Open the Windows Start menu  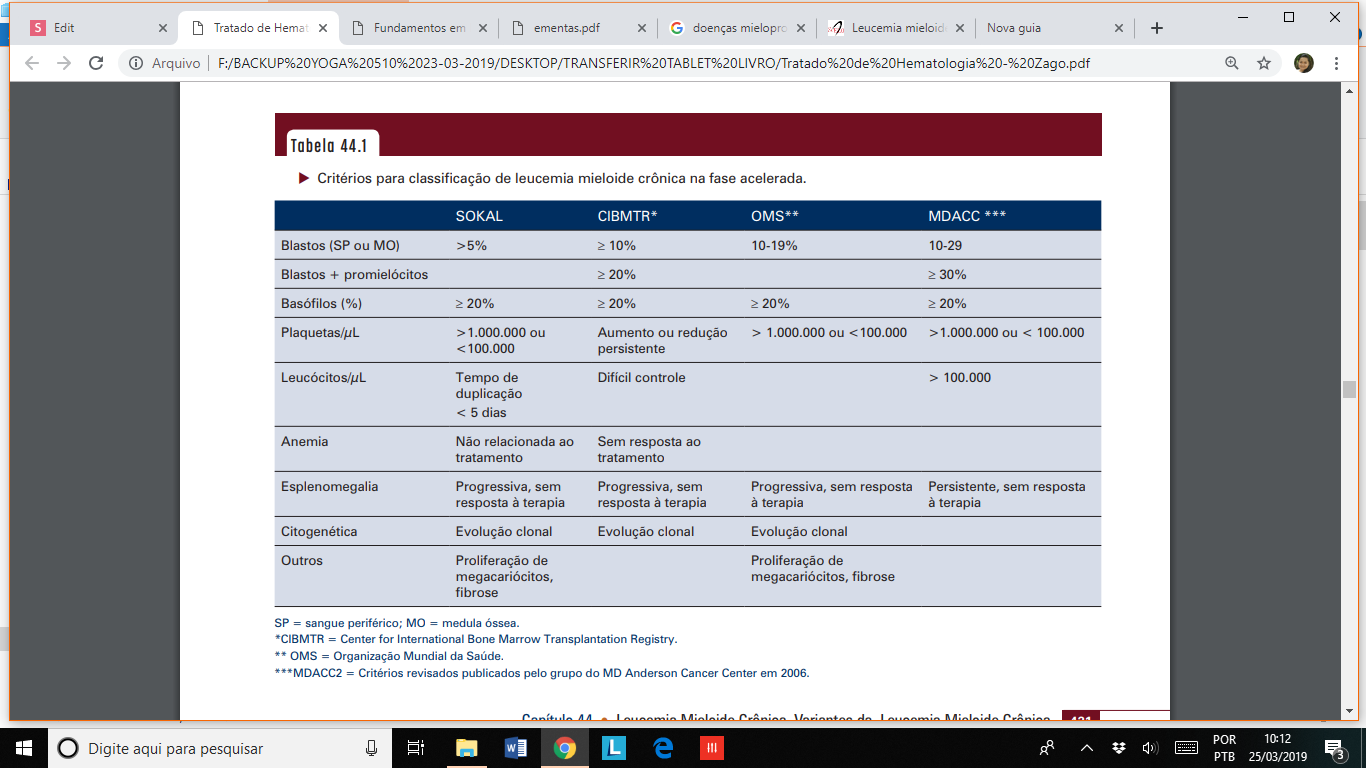click(x=24, y=748)
